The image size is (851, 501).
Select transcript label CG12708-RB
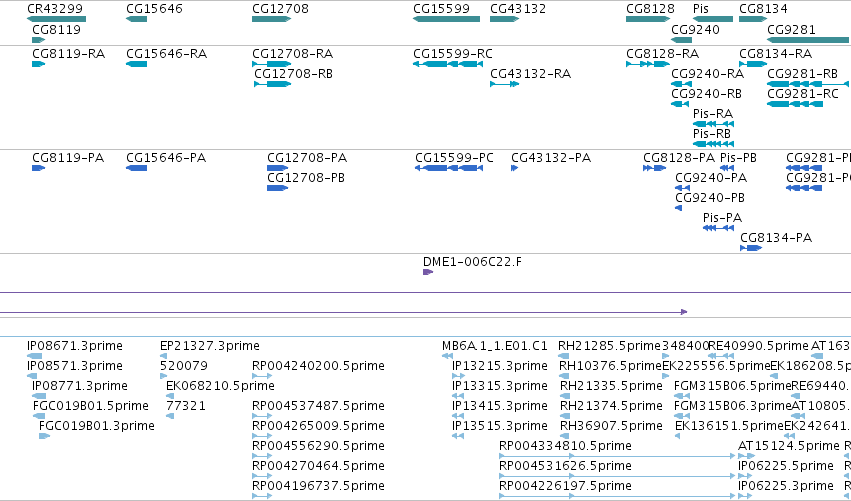tap(294, 74)
